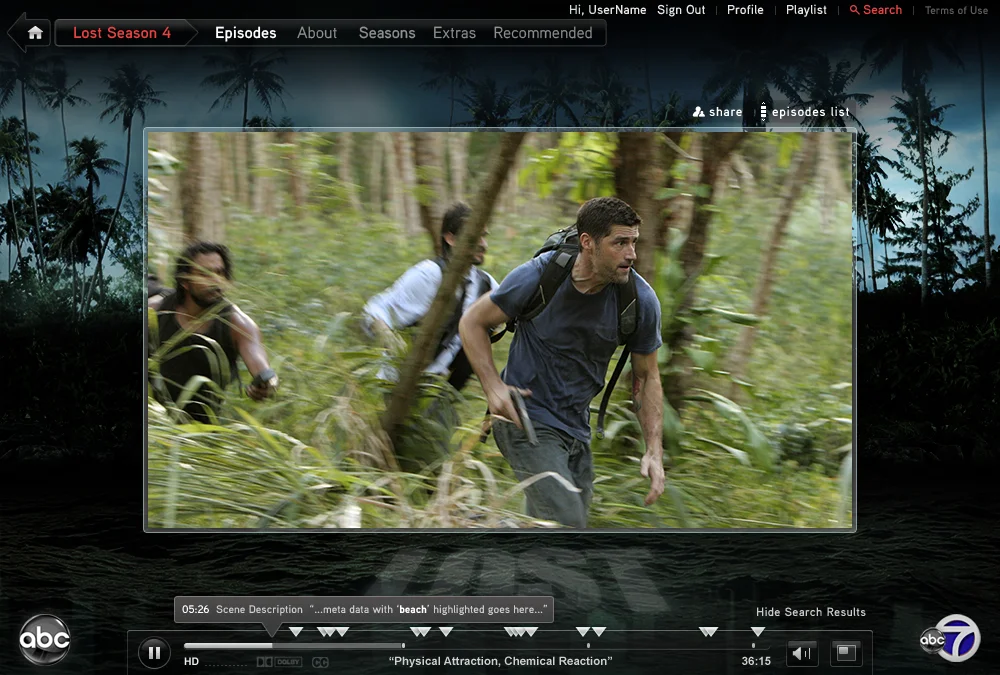
Task: Toggle HD quality
Action: (191, 662)
